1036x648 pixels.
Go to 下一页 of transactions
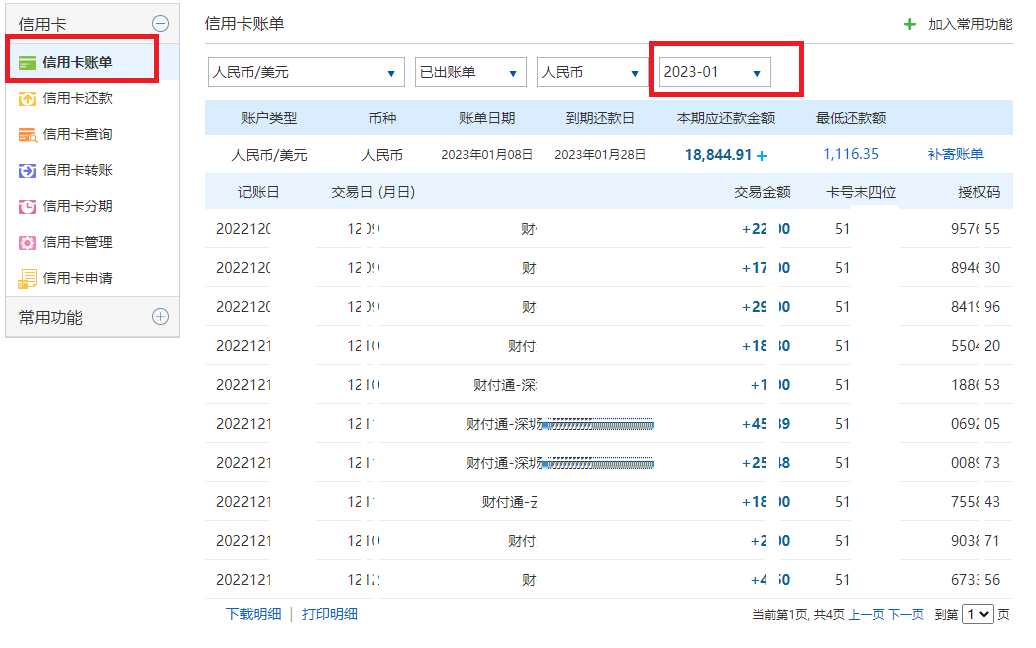[906, 615]
